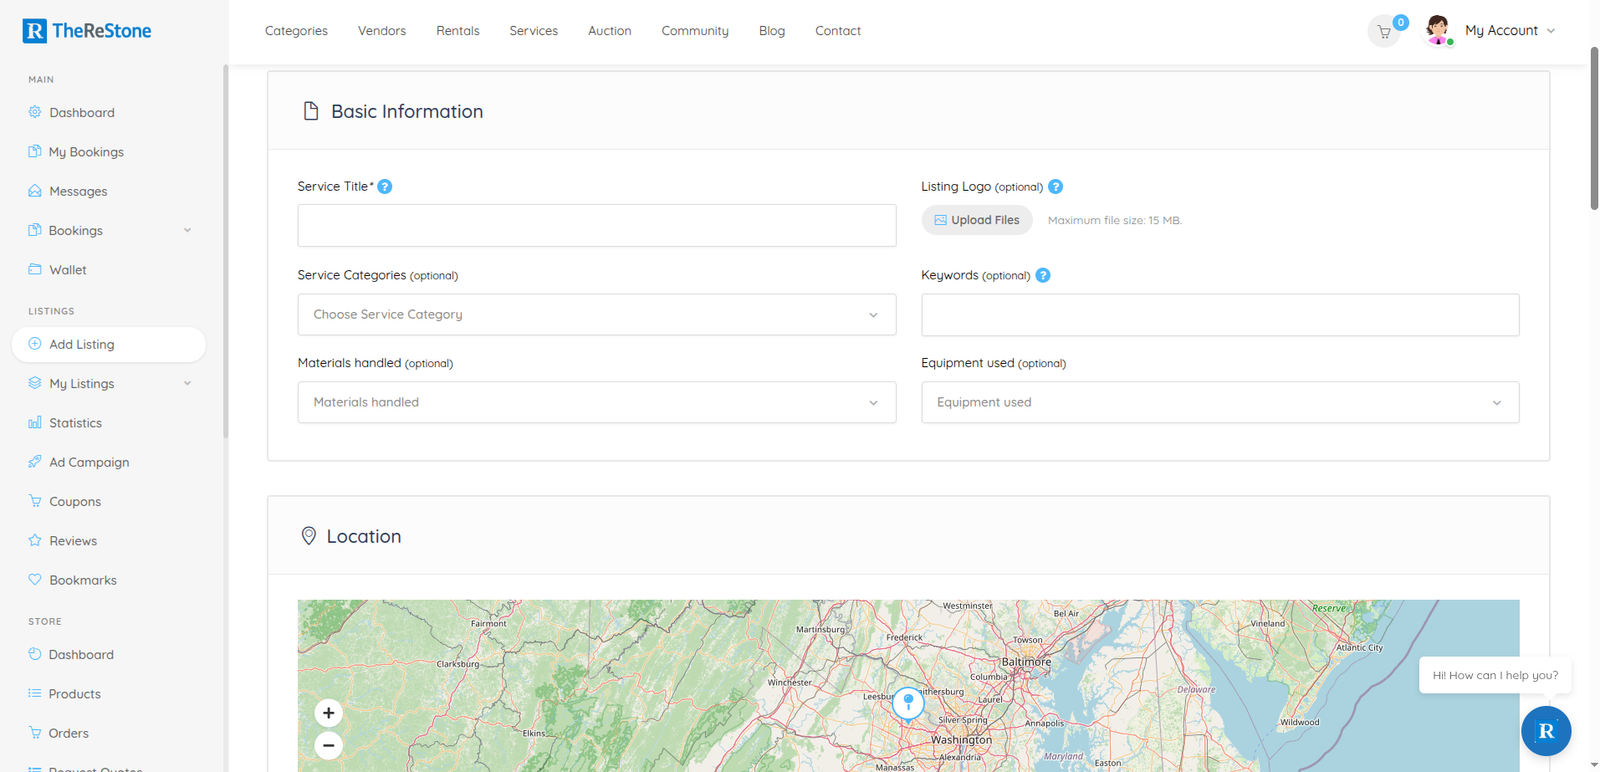Click the Reviews star icon
Screen dimensions: 1600x772
coord(35,540)
